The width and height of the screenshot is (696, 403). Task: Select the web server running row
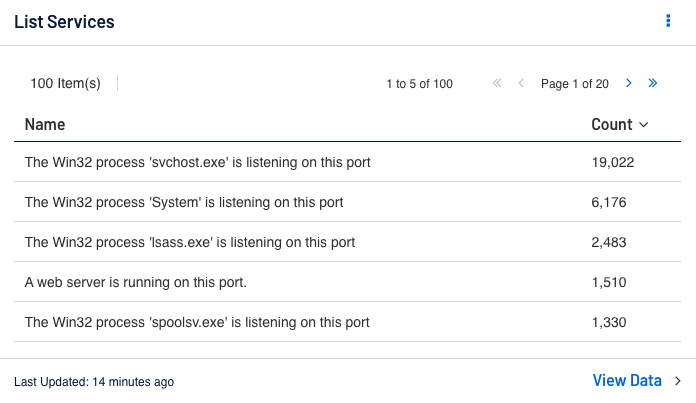pyautogui.click(x=136, y=282)
